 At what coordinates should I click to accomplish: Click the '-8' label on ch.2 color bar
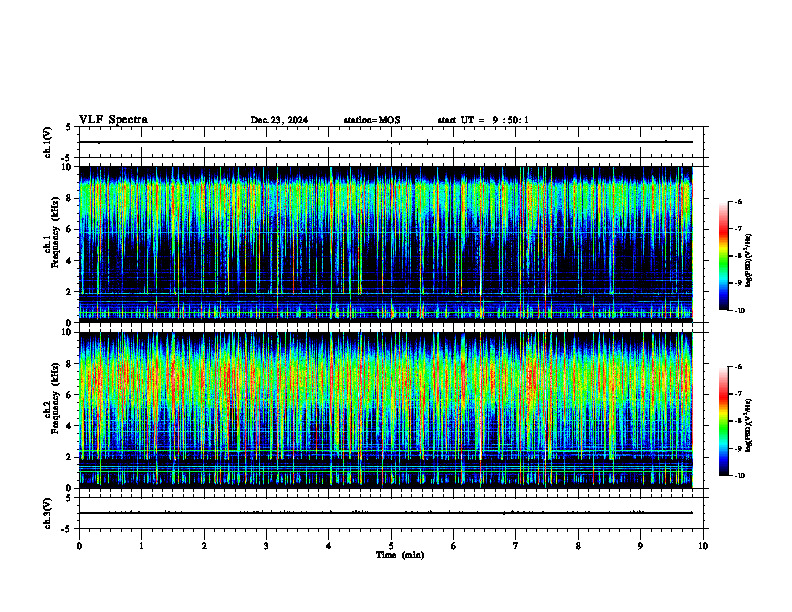[x=738, y=421]
